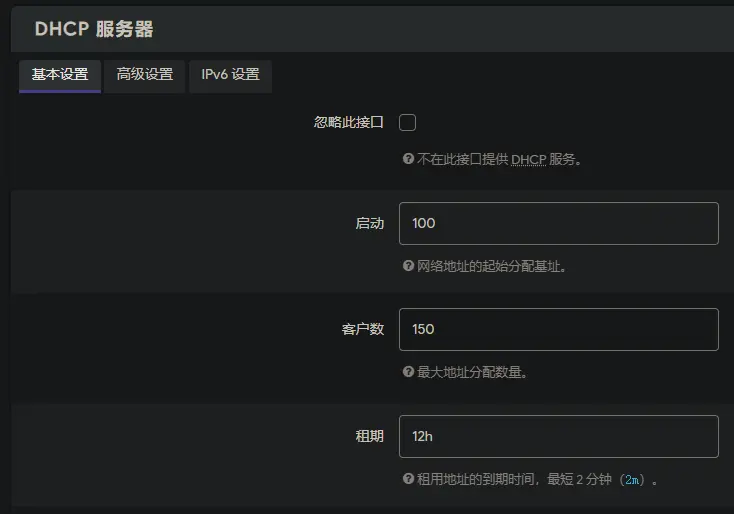Click the 2m code text in the lease hint

click(x=633, y=480)
